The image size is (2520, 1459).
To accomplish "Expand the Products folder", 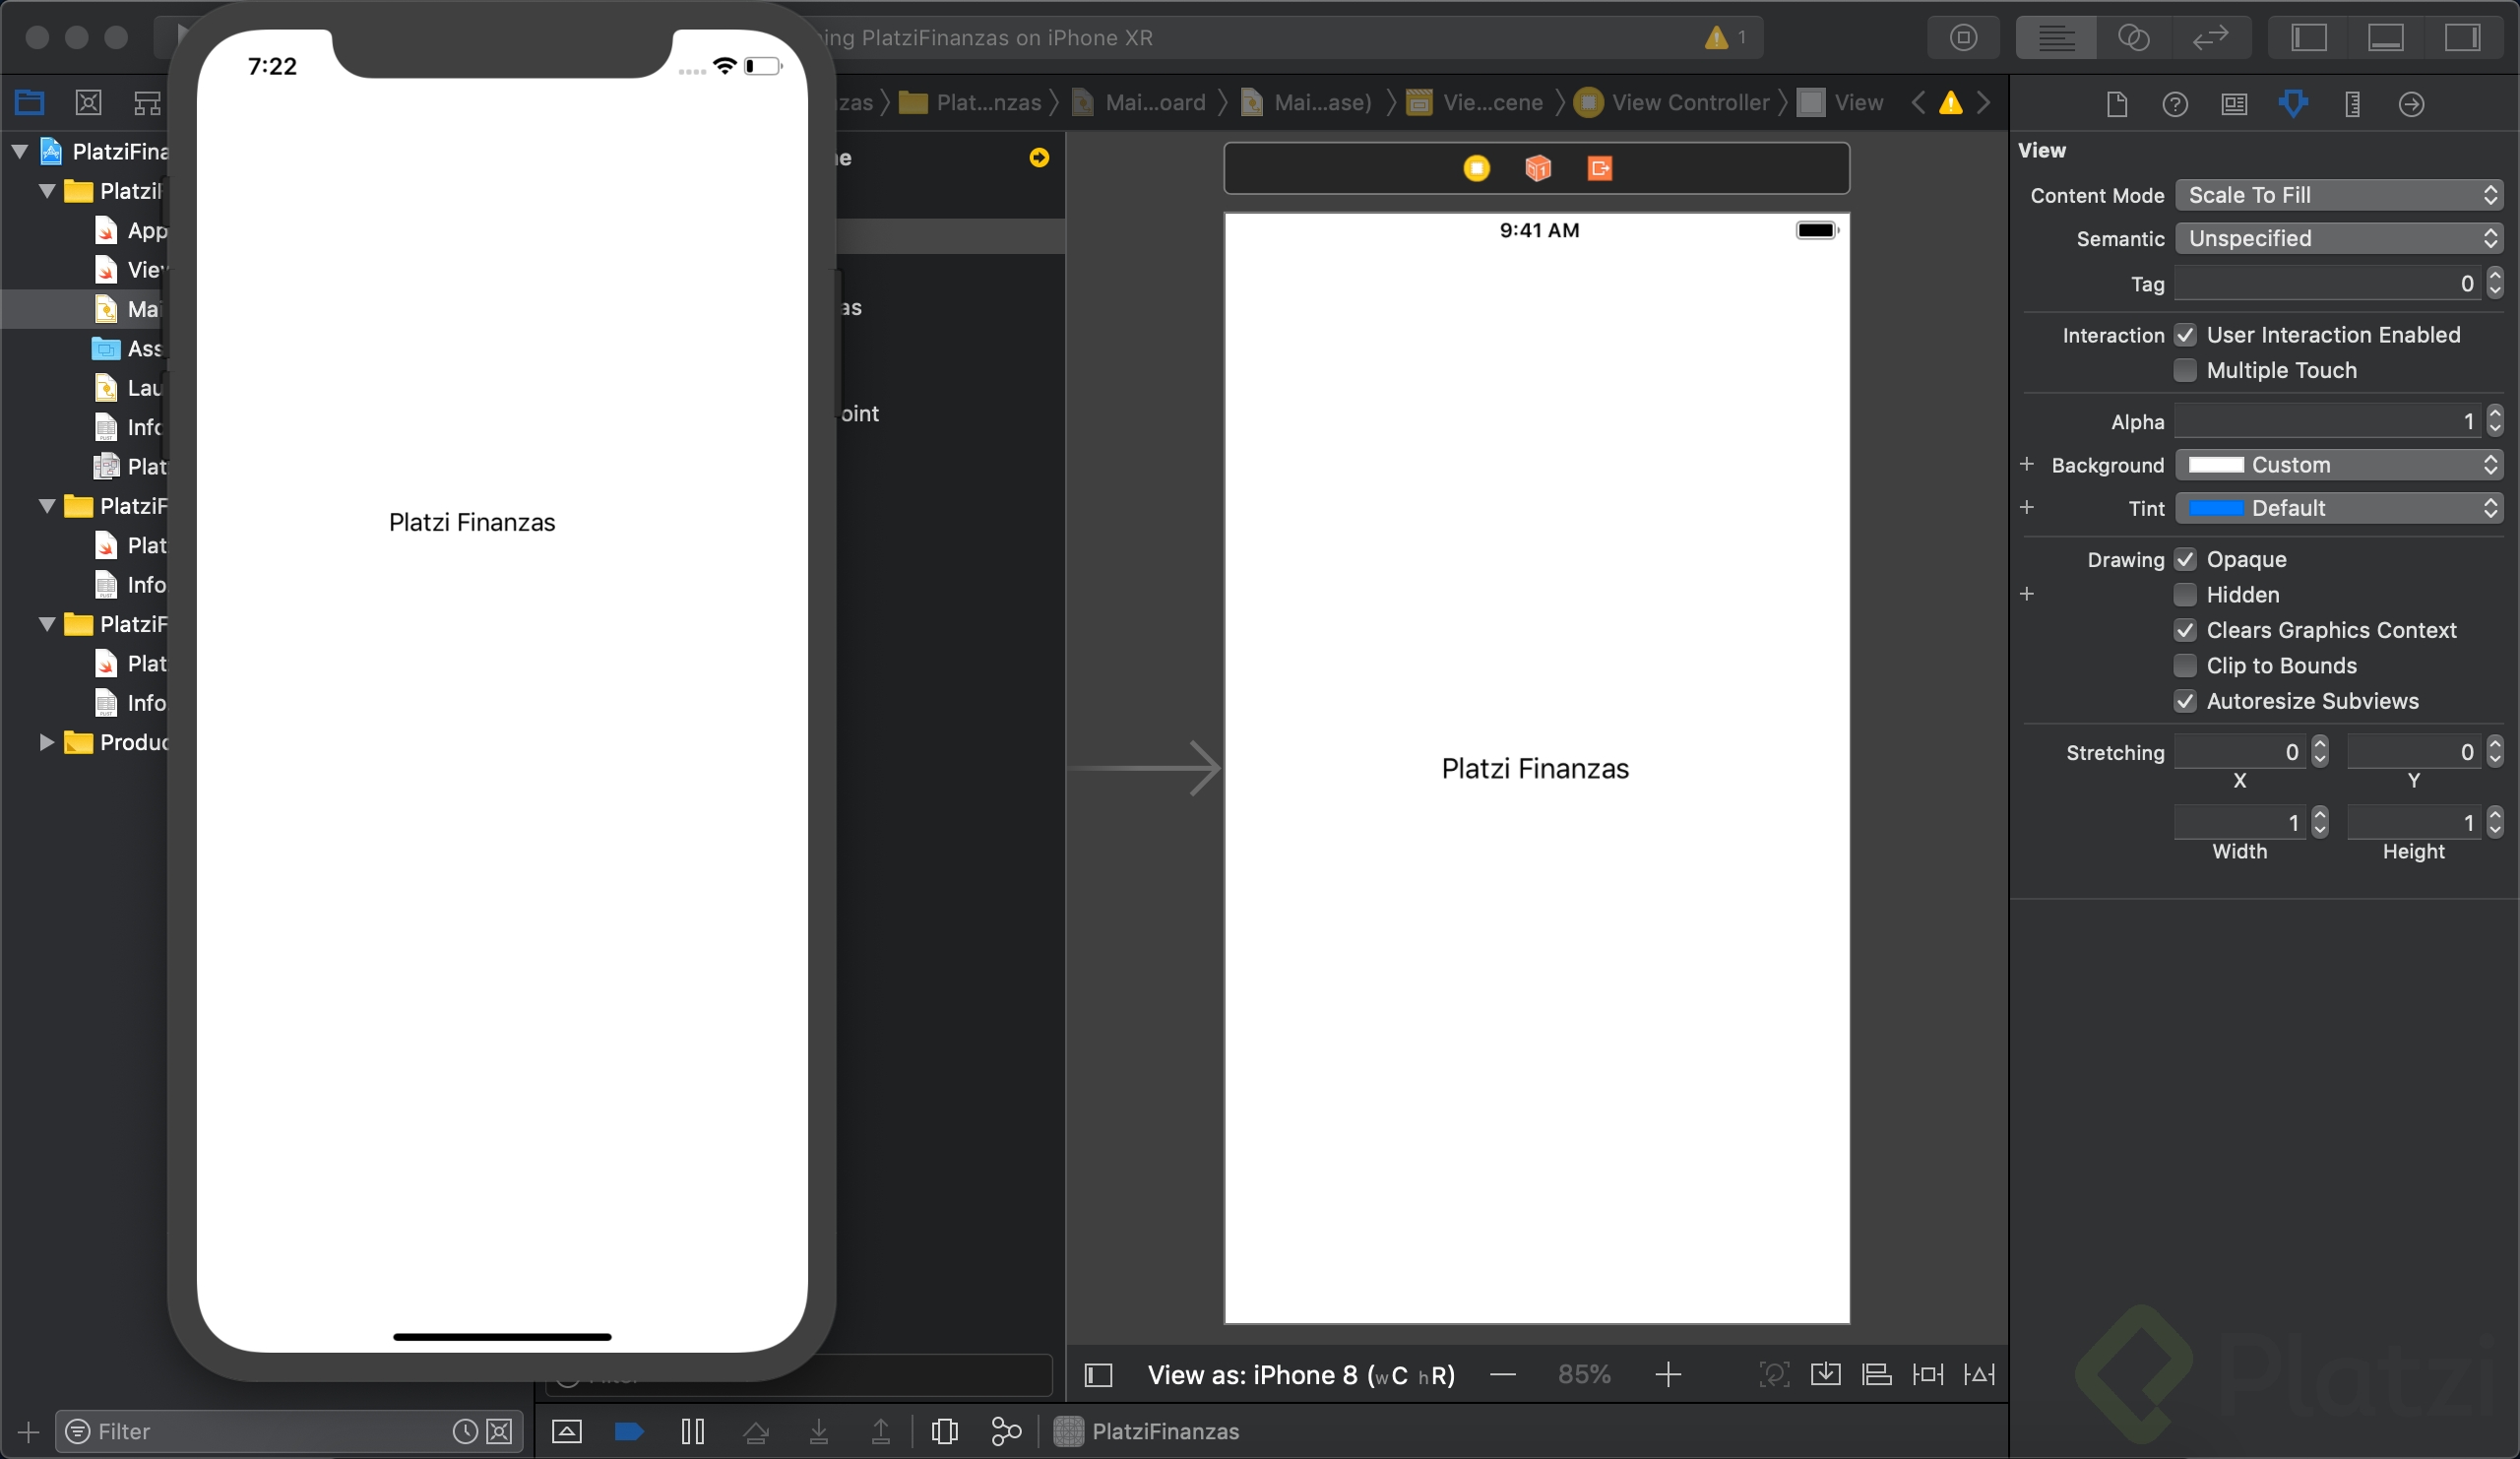I will point(46,742).
